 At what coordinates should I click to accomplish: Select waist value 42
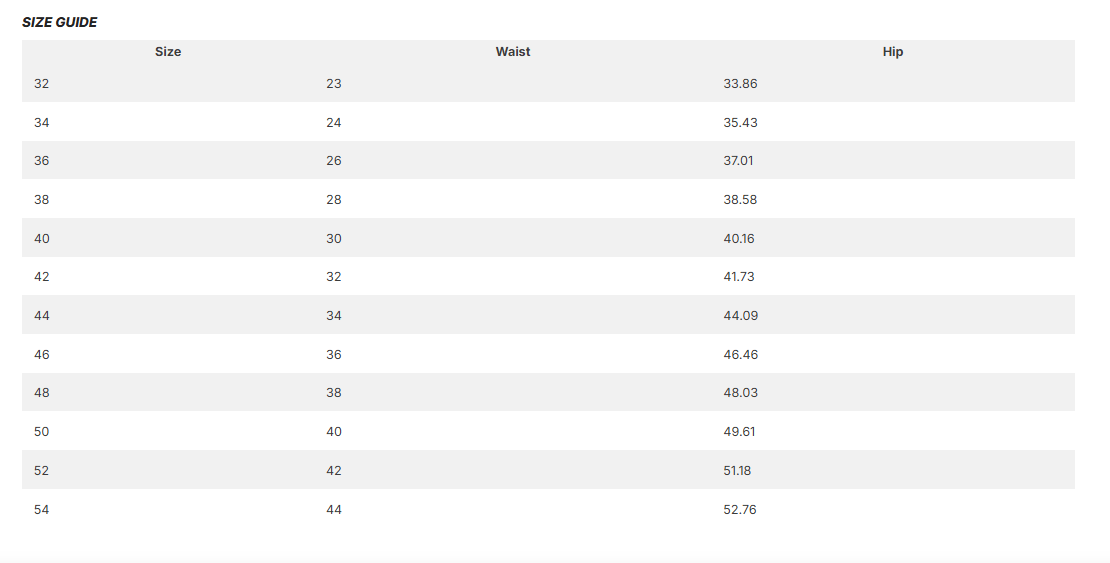tap(334, 471)
